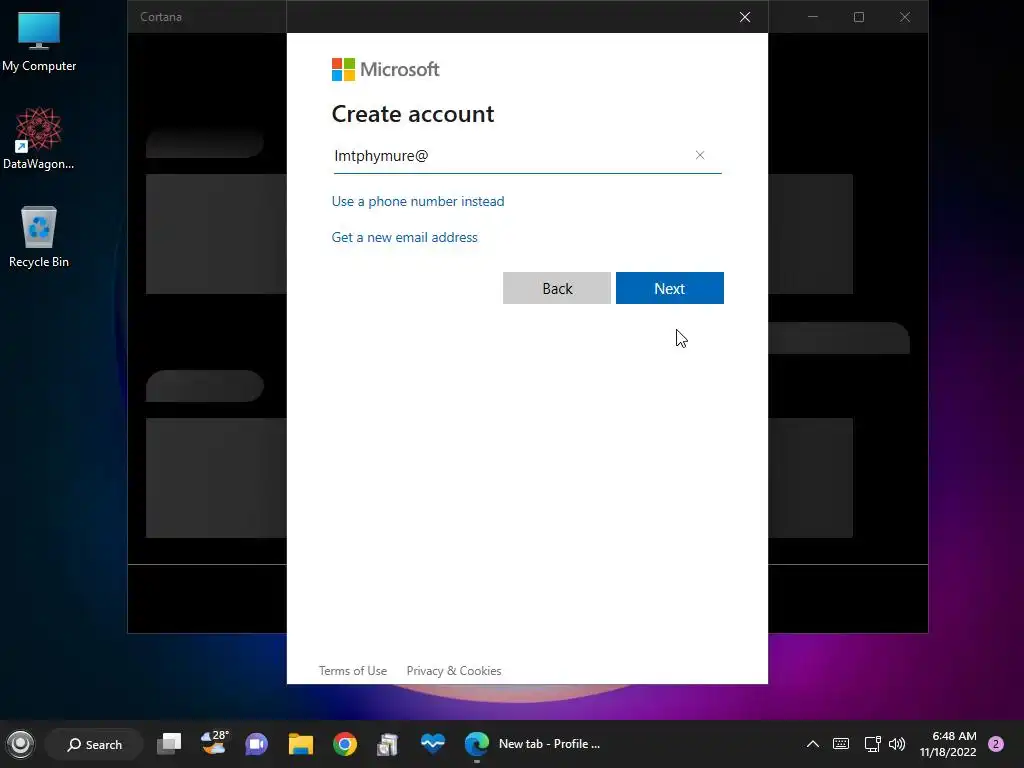Image resolution: width=1024 pixels, height=768 pixels.
Task: Open the heartbeat monitor app icon
Action: coord(432,743)
